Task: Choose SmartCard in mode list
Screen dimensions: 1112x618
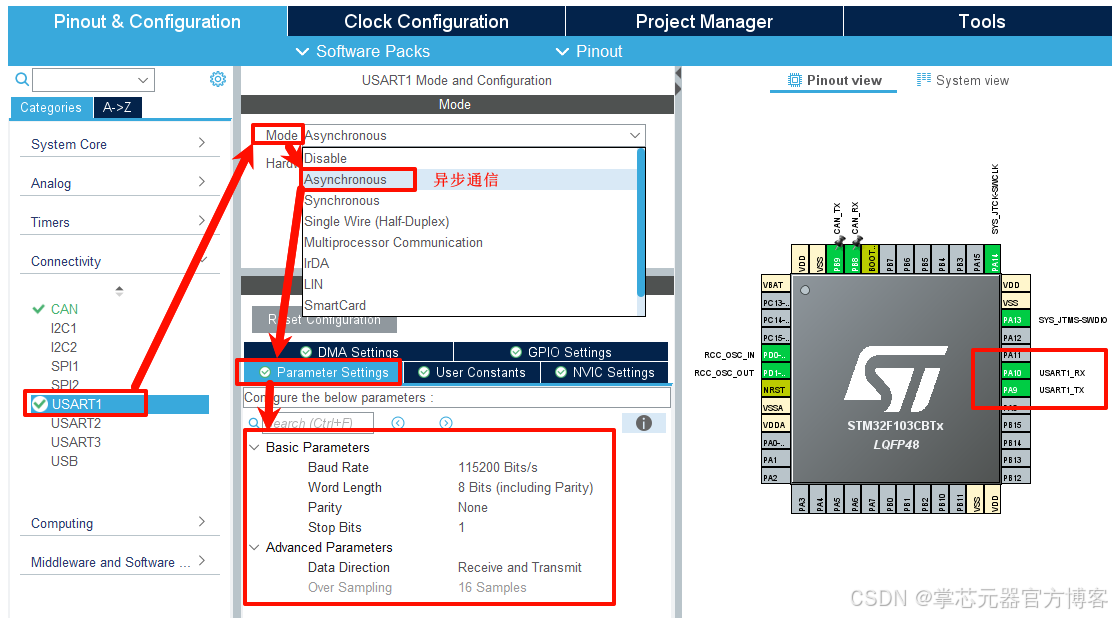Action: [470, 305]
